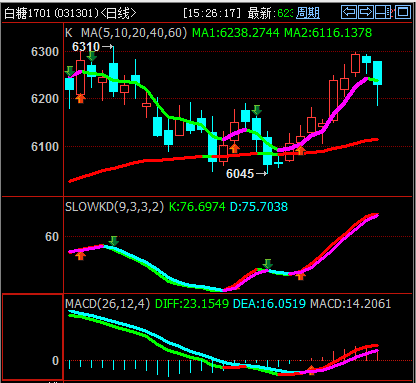The height and width of the screenshot is (383, 416).
Task: Click the DIFF:23.1549 value
Action: click(x=192, y=304)
